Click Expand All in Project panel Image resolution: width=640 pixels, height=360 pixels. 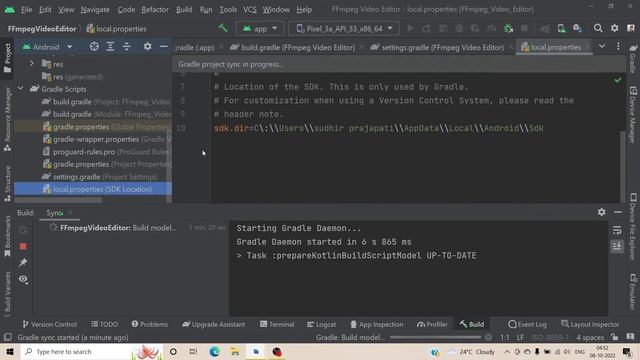(110, 47)
